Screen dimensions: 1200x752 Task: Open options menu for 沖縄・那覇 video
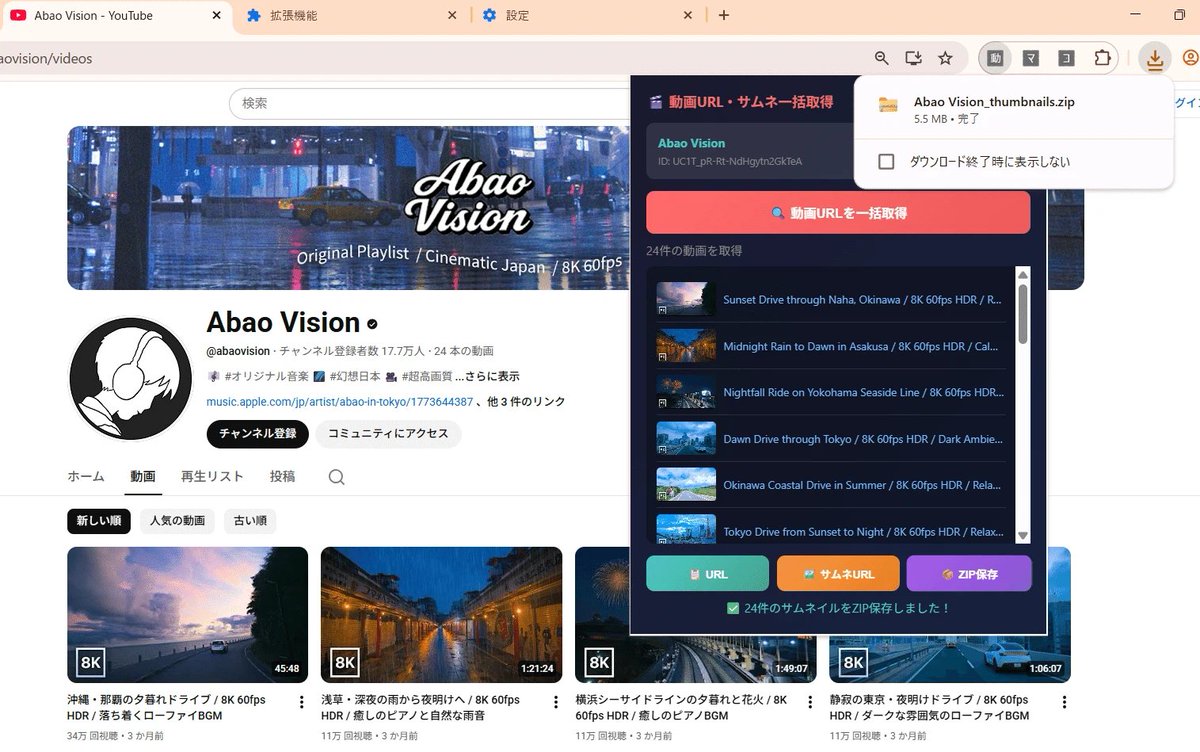302,702
